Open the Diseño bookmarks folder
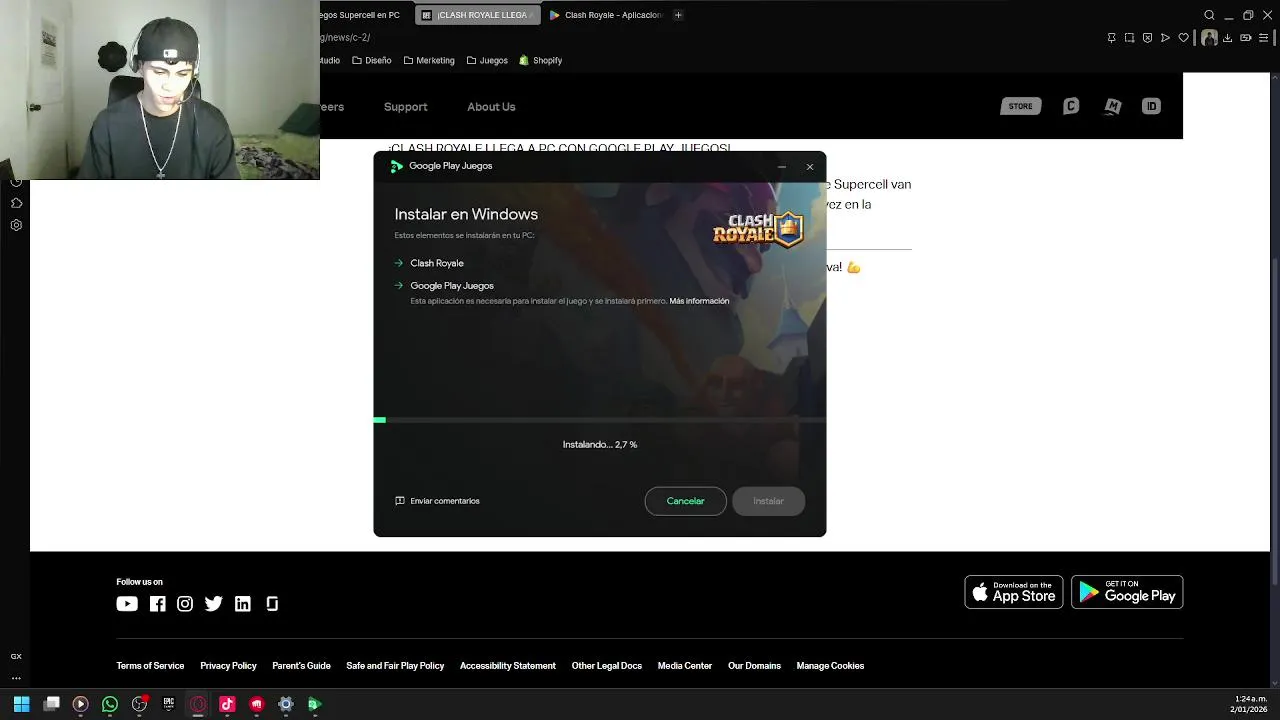Screen dimensions: 1280x720 tap(371, 60)
